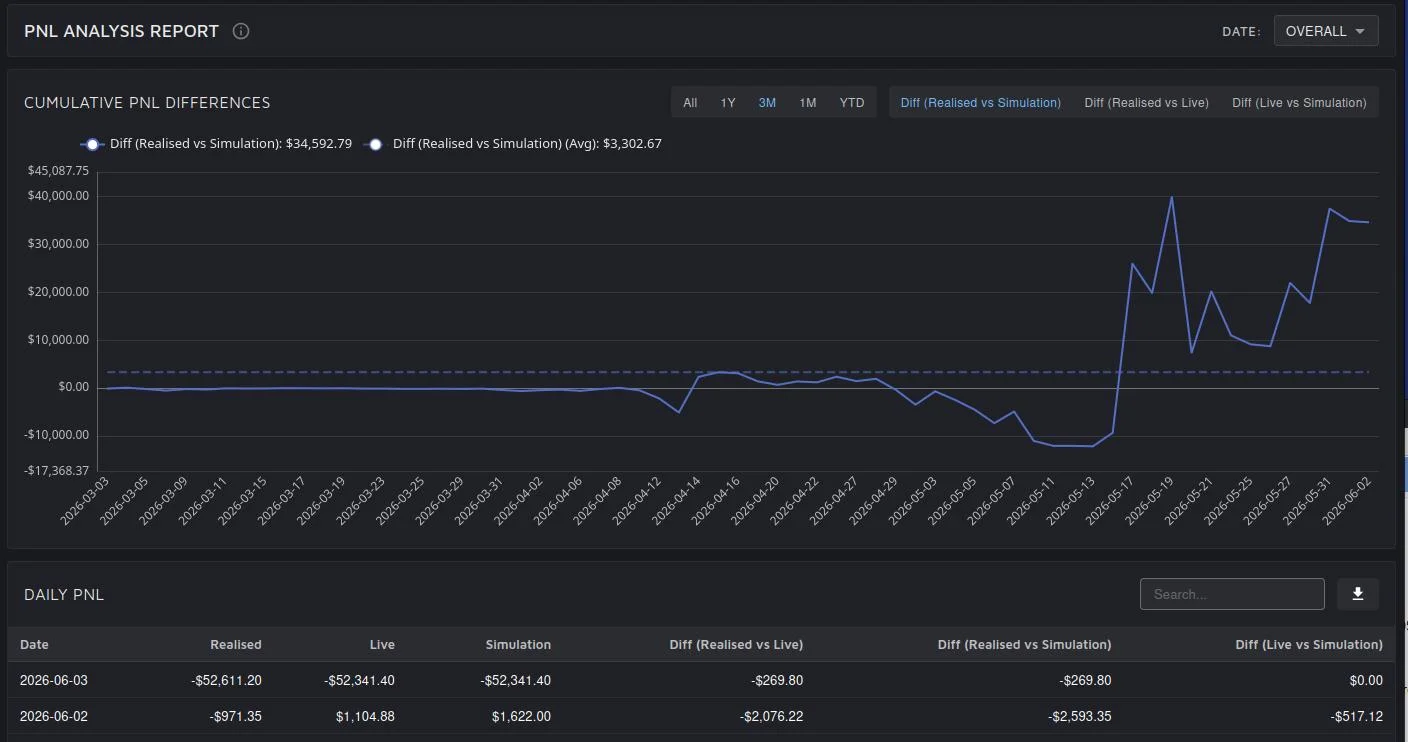
Task: Select the 2026-06-03 date cell
Action: click(x=54, y=681)
